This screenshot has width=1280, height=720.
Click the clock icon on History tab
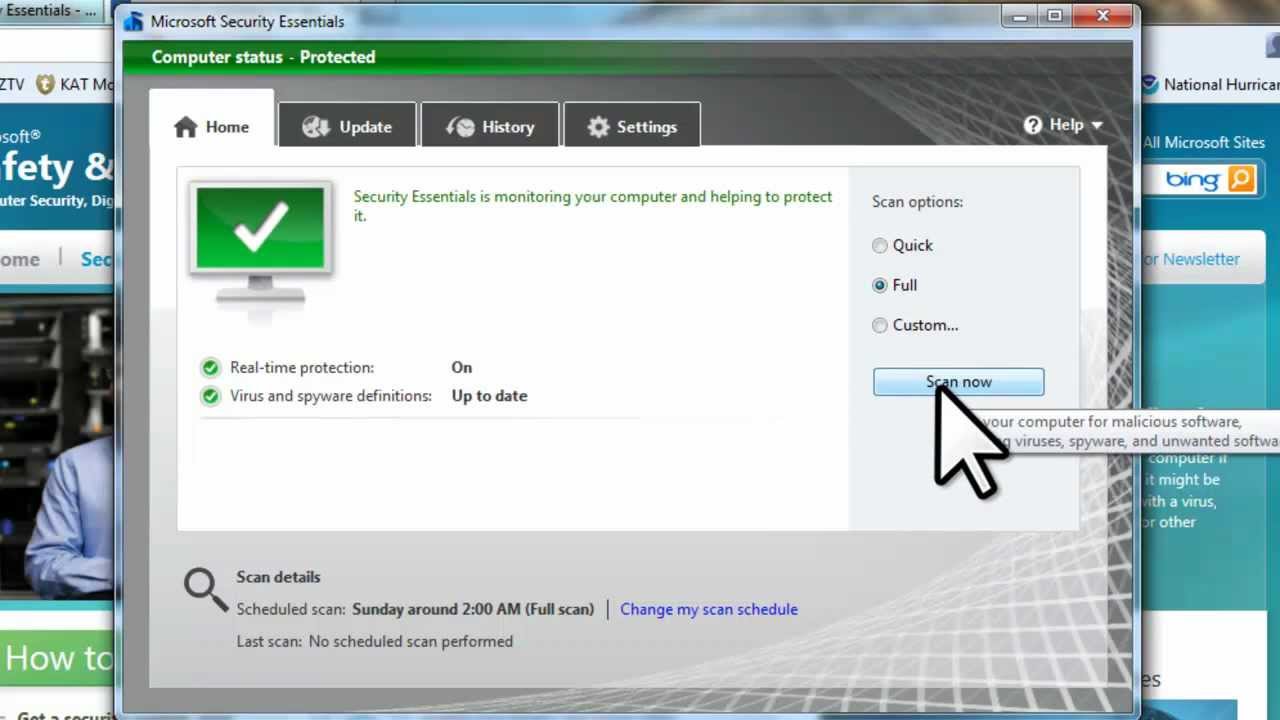click(x=460, y=127)
